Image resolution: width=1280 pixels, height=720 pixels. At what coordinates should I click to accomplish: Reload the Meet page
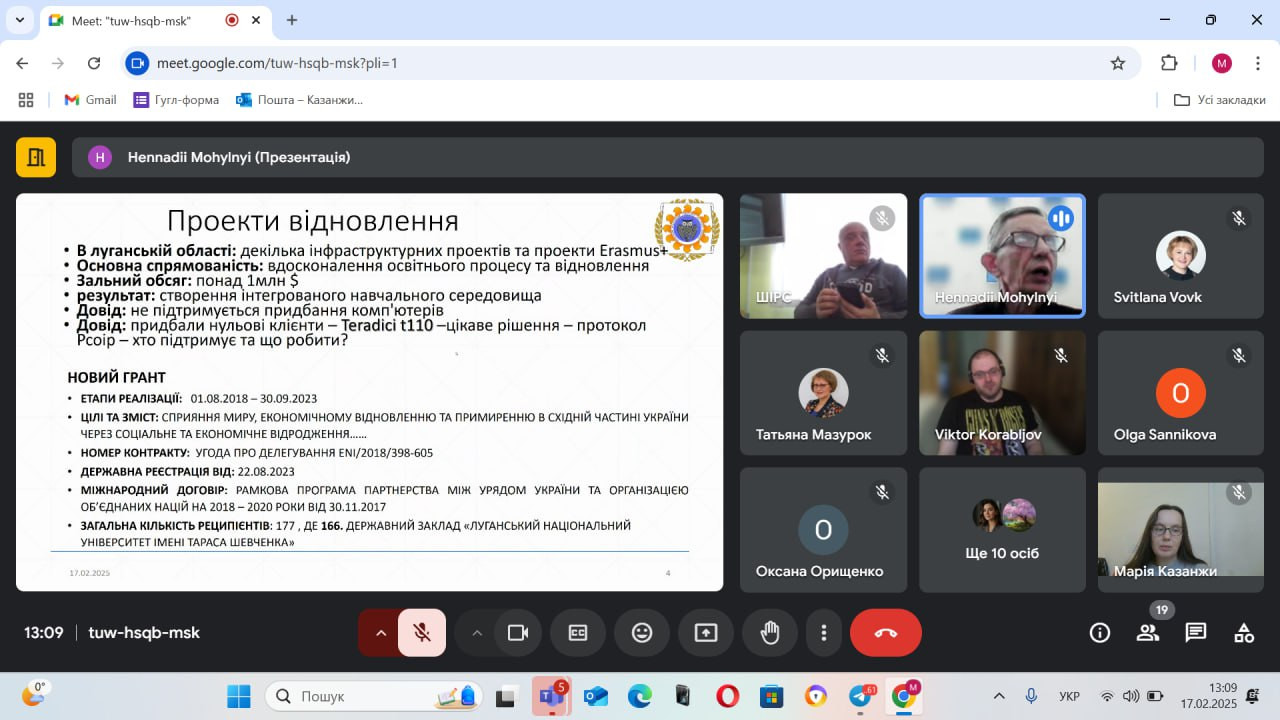coord(94,63)
